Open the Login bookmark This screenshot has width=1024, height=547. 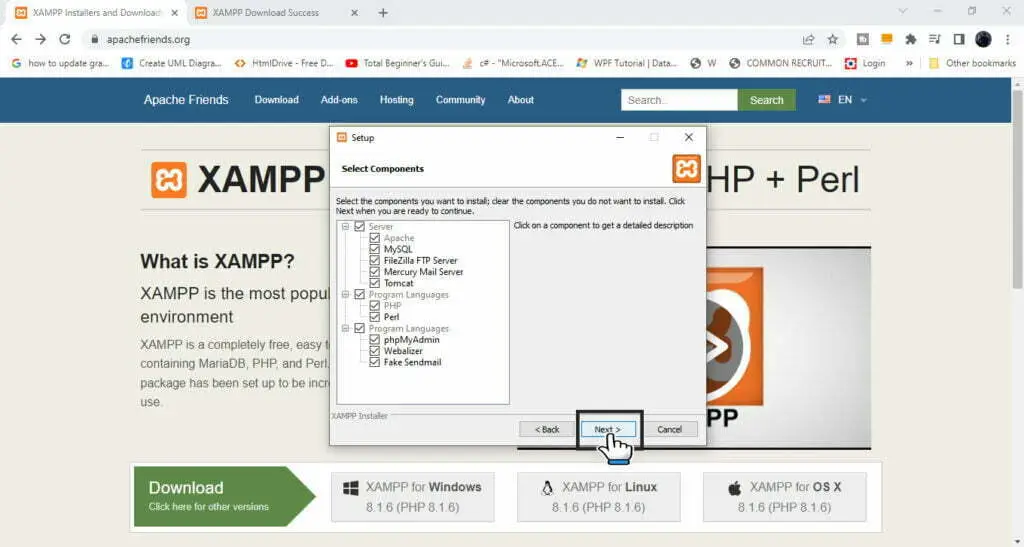(x=865, y=63)
